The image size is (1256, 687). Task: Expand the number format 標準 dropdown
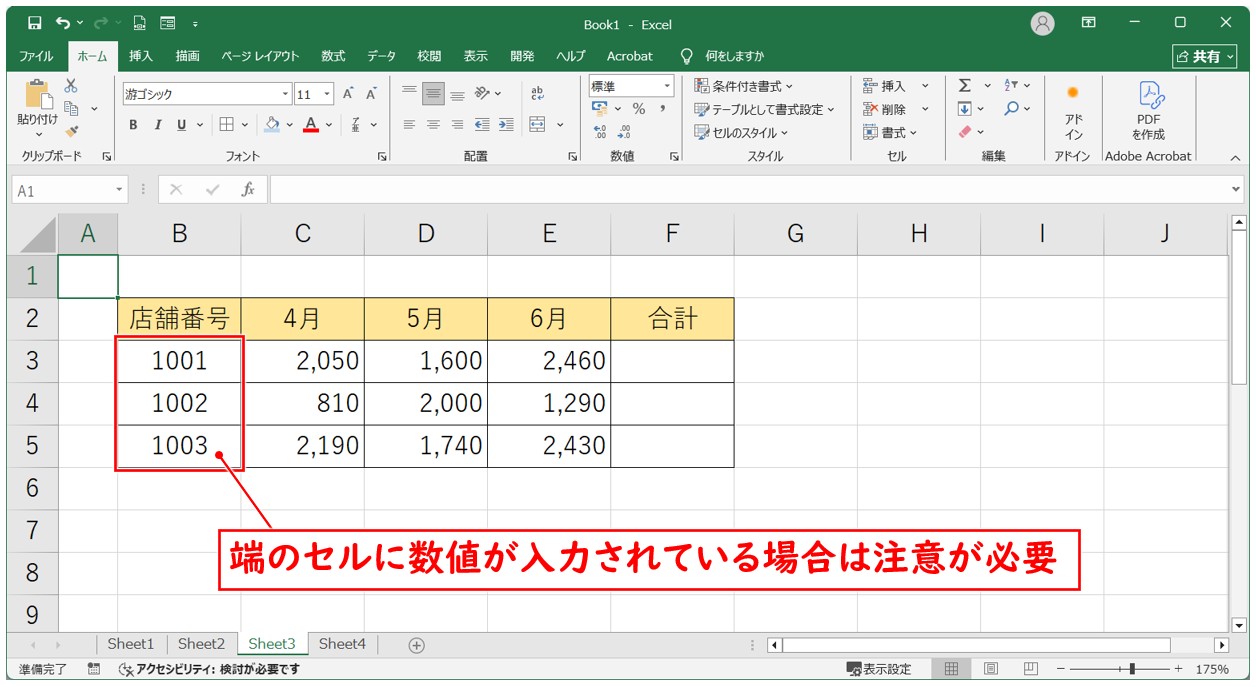(666, 87)
